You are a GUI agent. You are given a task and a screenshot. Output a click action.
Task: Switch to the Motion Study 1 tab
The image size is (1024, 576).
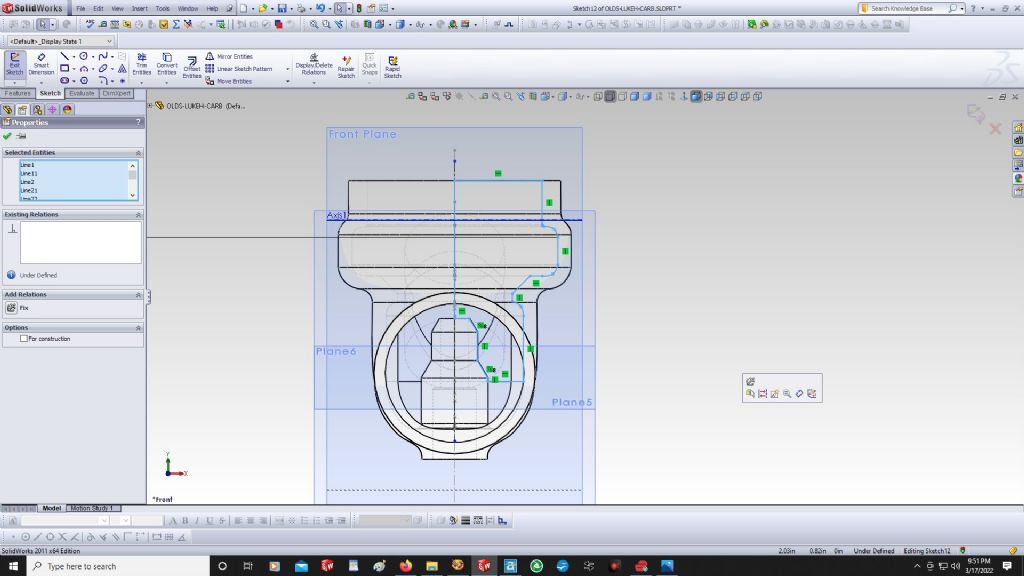point(91,508)
